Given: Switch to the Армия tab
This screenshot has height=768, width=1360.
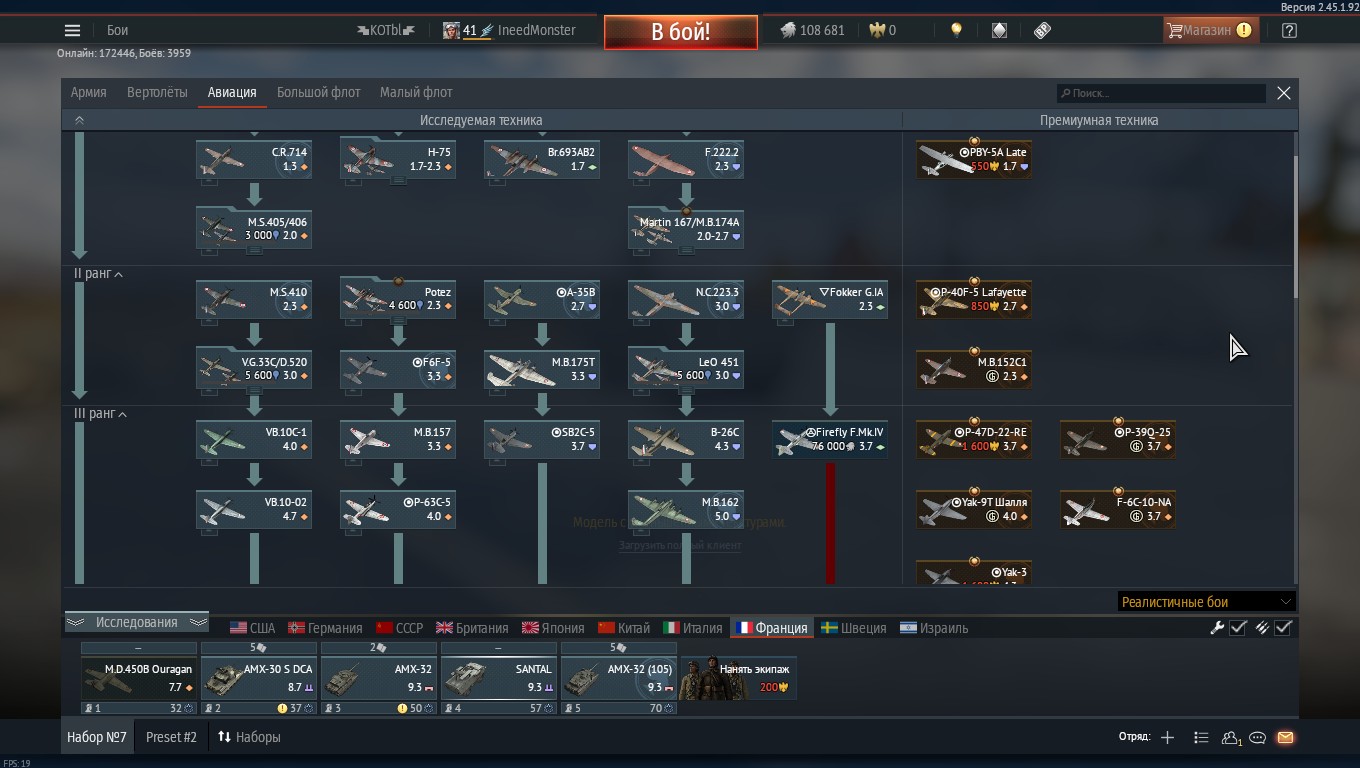Looking at the screenshot, I should pyautogui.click(x=88, y=92).
